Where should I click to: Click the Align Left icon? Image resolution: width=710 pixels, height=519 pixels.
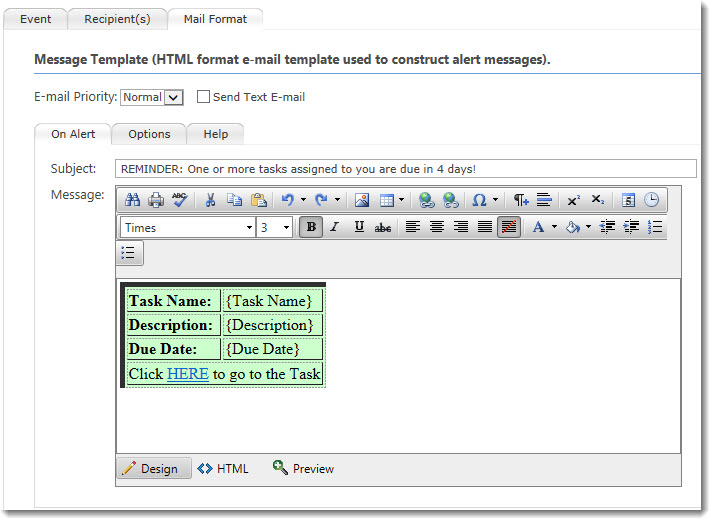pyautogui.click(x=413, y=226)
